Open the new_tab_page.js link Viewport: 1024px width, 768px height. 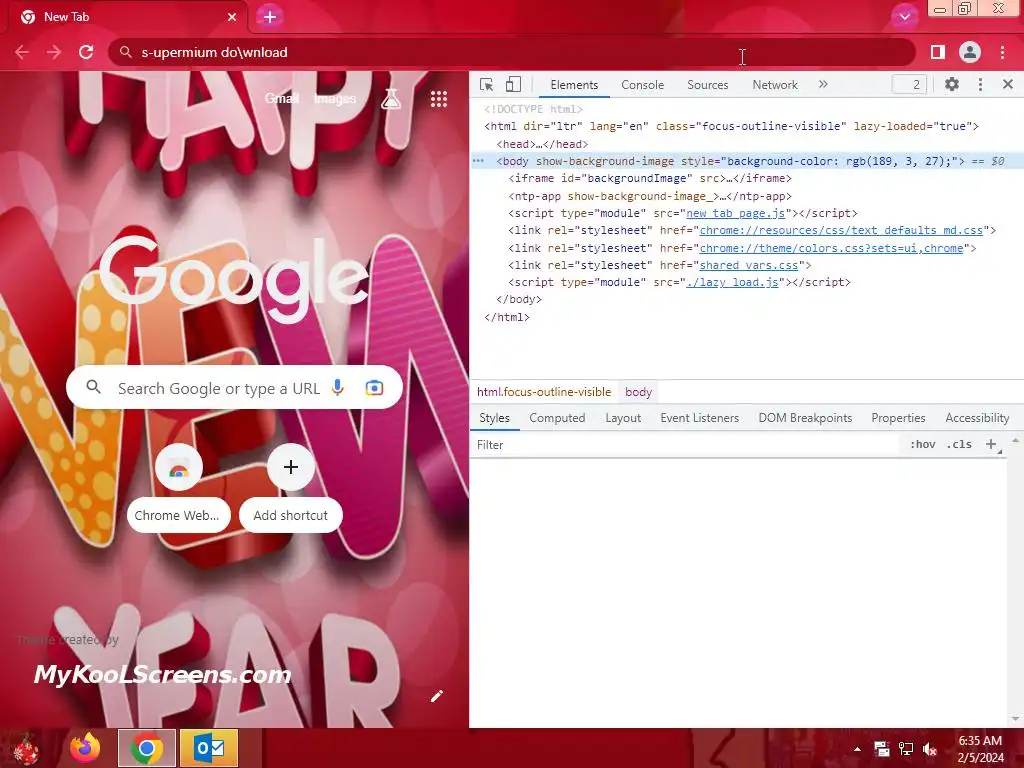(x=735, y=213)
